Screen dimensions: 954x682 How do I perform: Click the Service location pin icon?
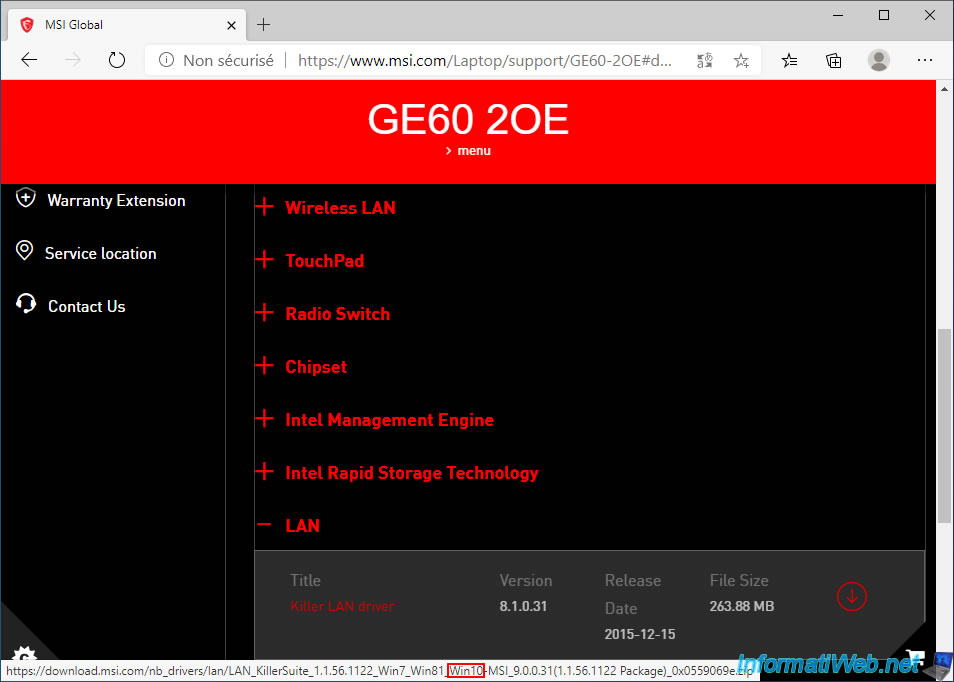(24, 251)
